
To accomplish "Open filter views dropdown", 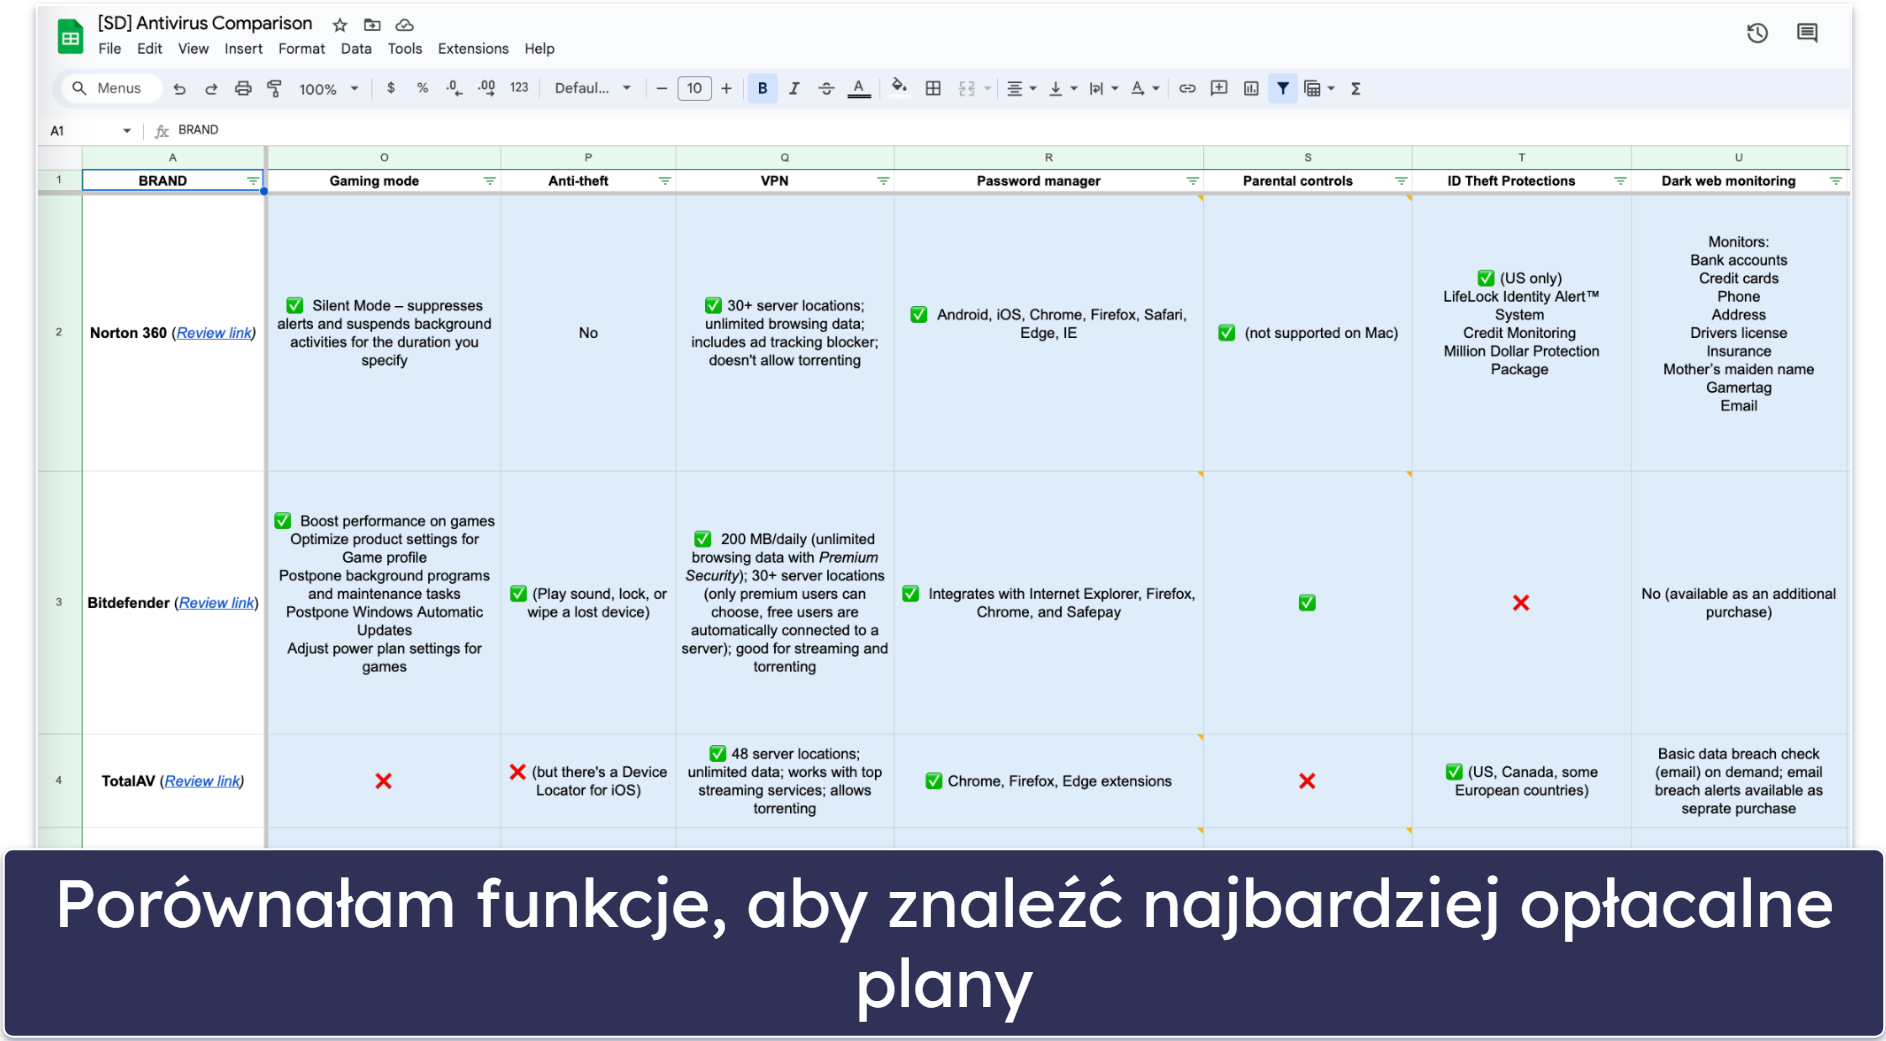I will (x=1320, y=88).
